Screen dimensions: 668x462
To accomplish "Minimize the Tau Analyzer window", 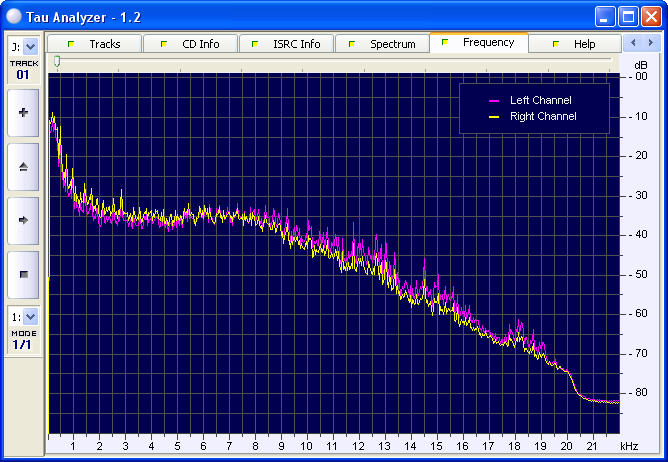I will 605,17.
